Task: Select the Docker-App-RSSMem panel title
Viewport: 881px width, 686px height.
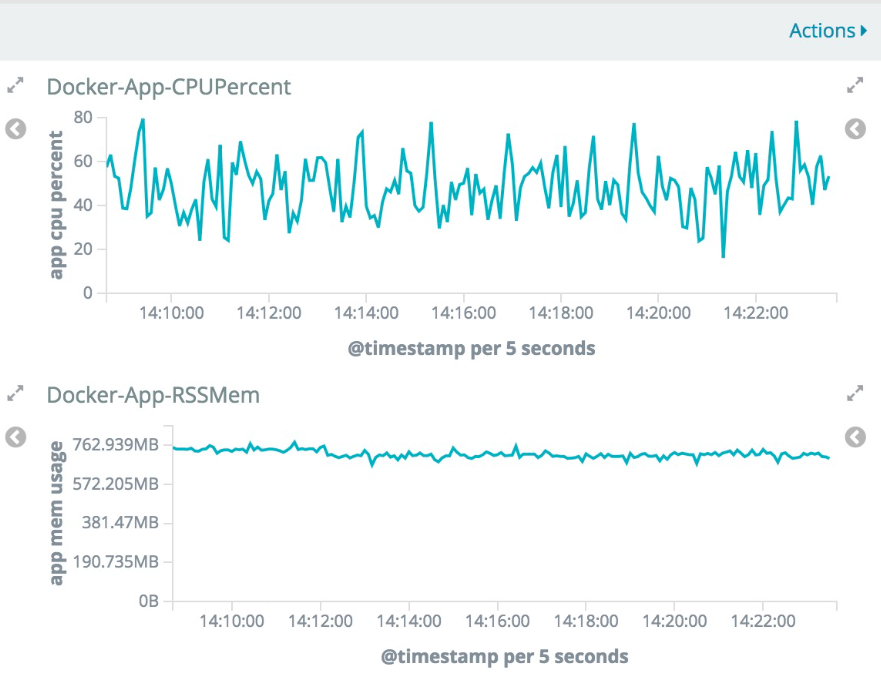Action: pos(153,395)
